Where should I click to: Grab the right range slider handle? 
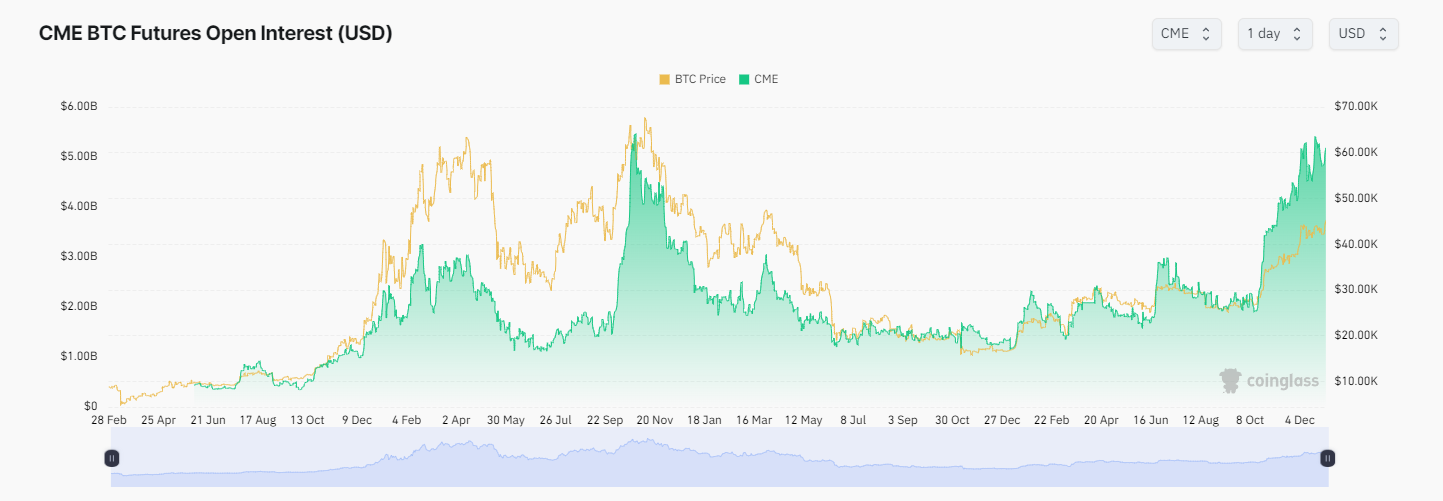[x=1328, y=458]
